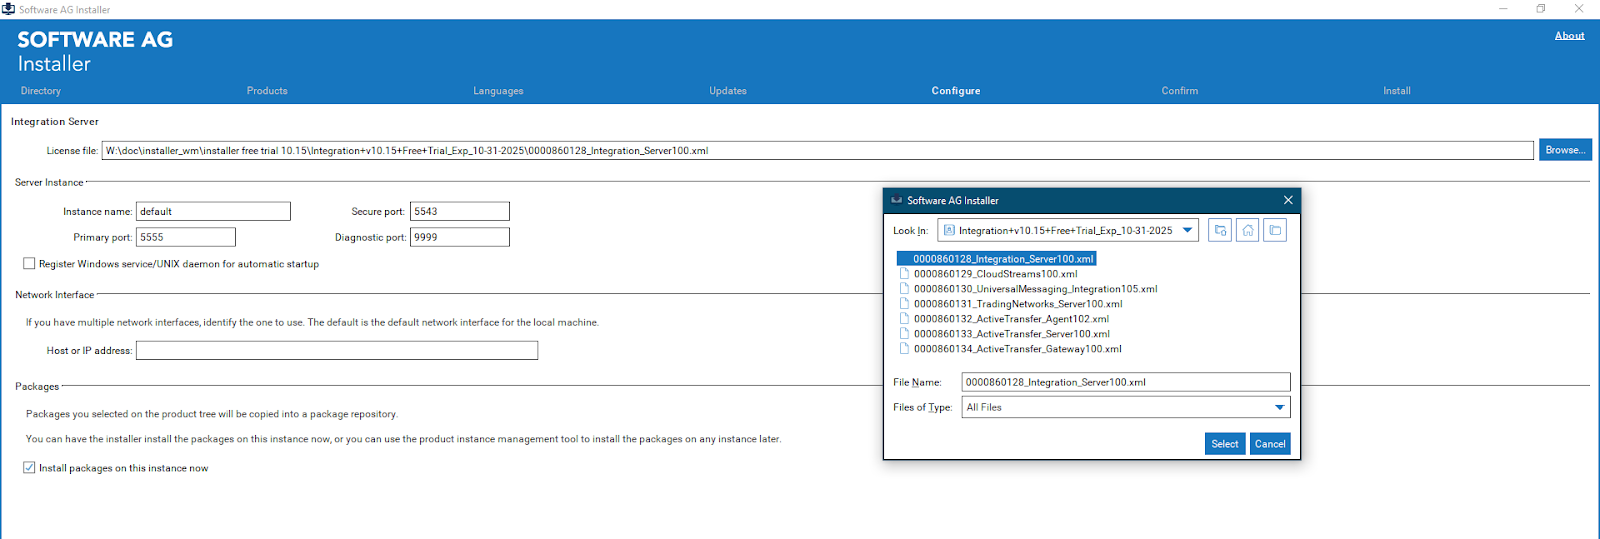Click the Host or IP address field
The height and width of the screenshot is (539, 1600).
tap(337, 350)
